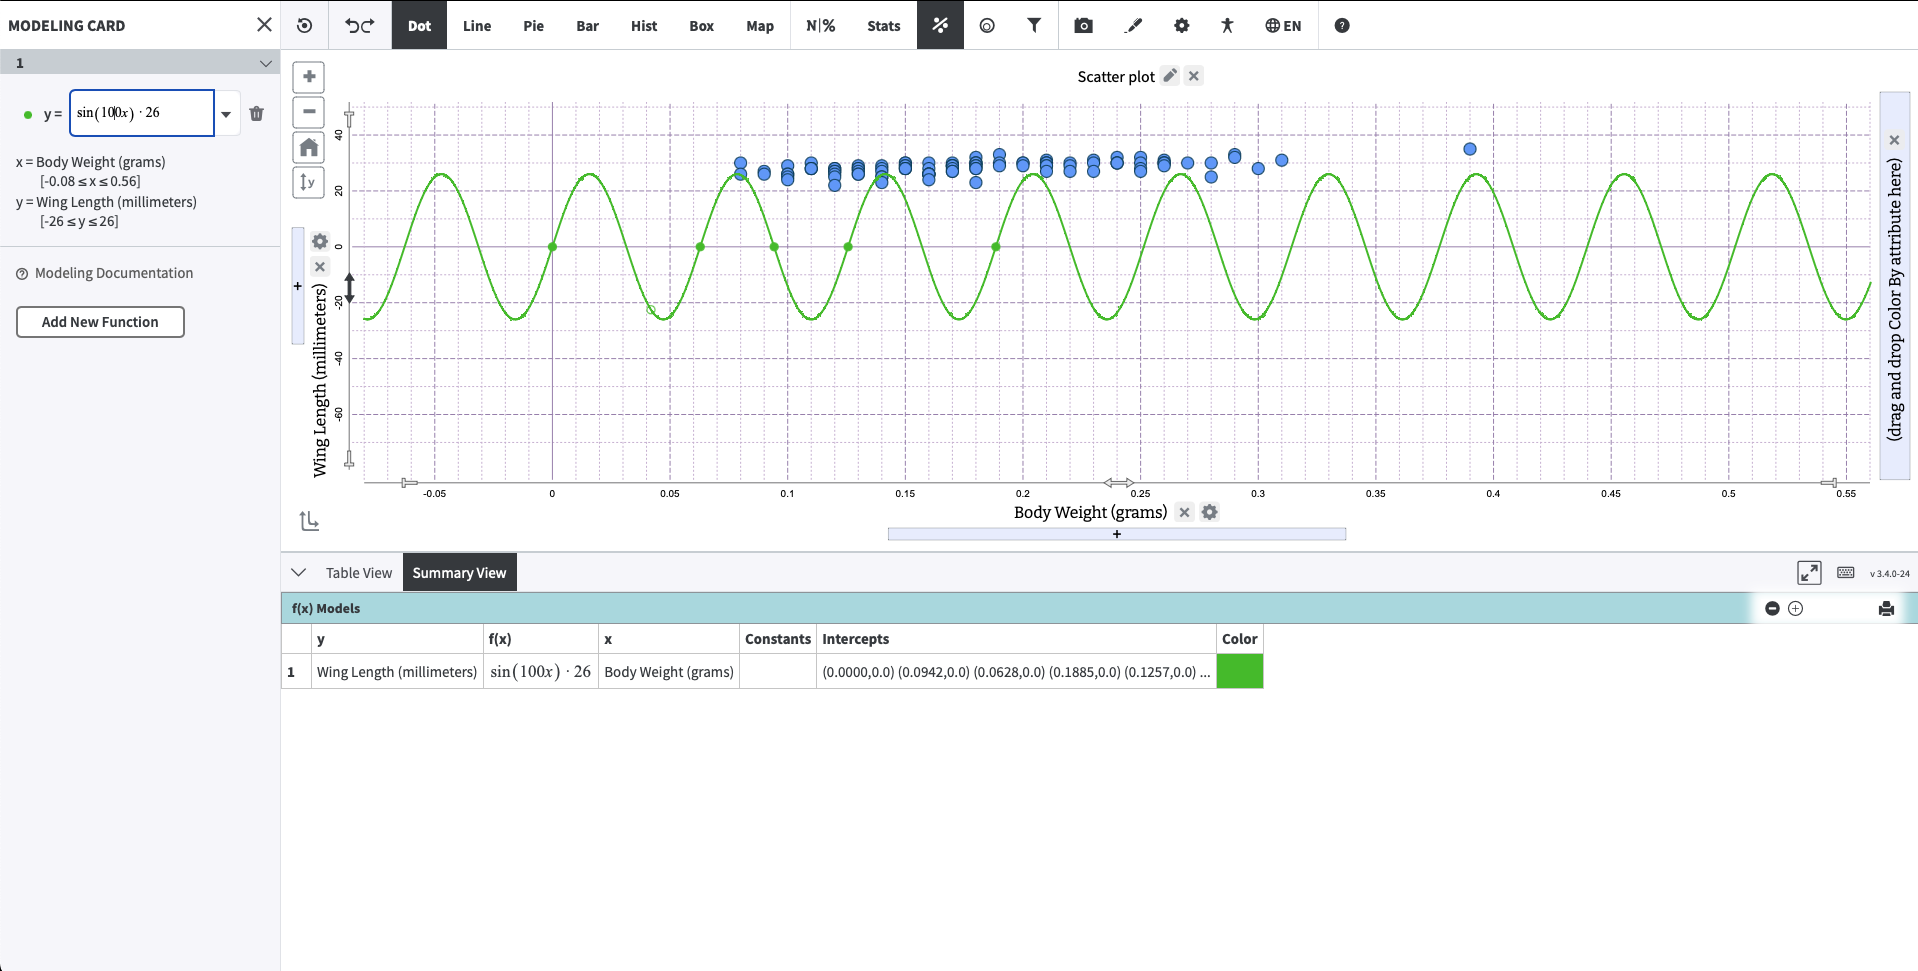1918x971 pixels.
Task: Open the toolbar settings gear
Action: (x=1182, y=25)
